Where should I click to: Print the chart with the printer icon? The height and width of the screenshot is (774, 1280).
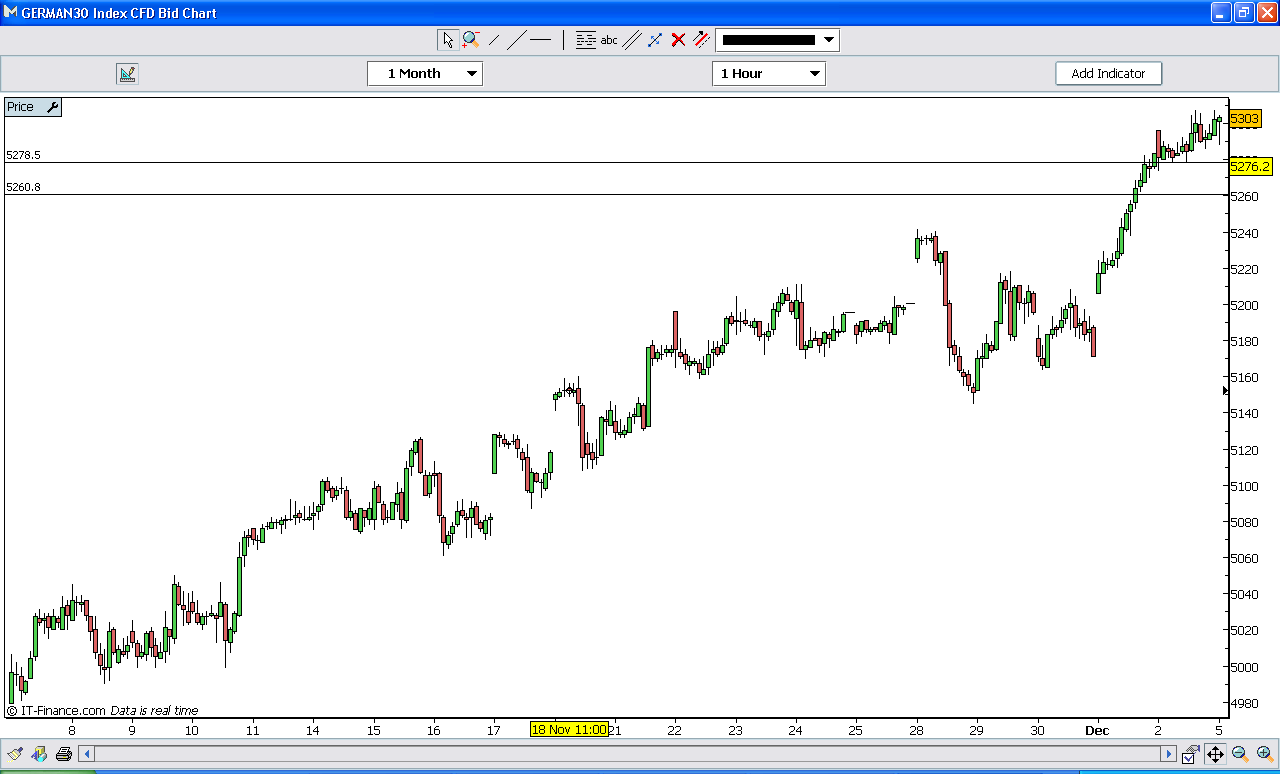tap(64, 754)
